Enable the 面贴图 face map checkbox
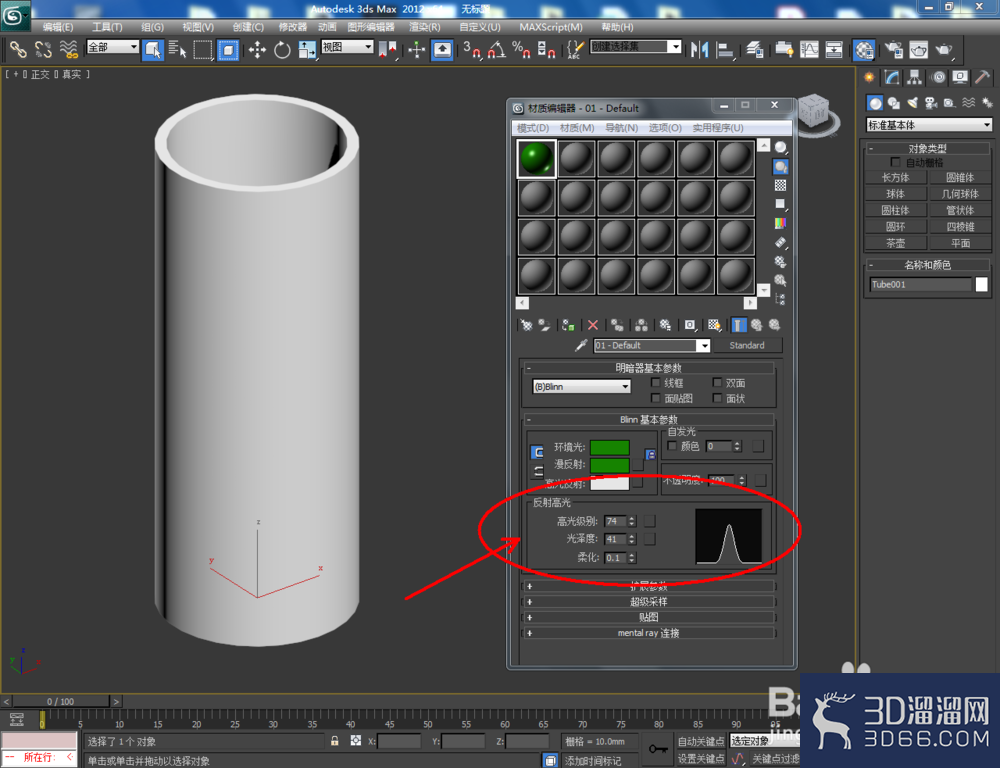 [655, 398]
